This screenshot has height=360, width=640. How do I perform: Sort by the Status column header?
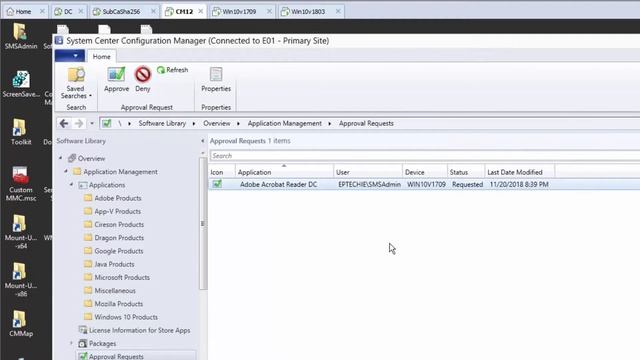pos(466,172)
